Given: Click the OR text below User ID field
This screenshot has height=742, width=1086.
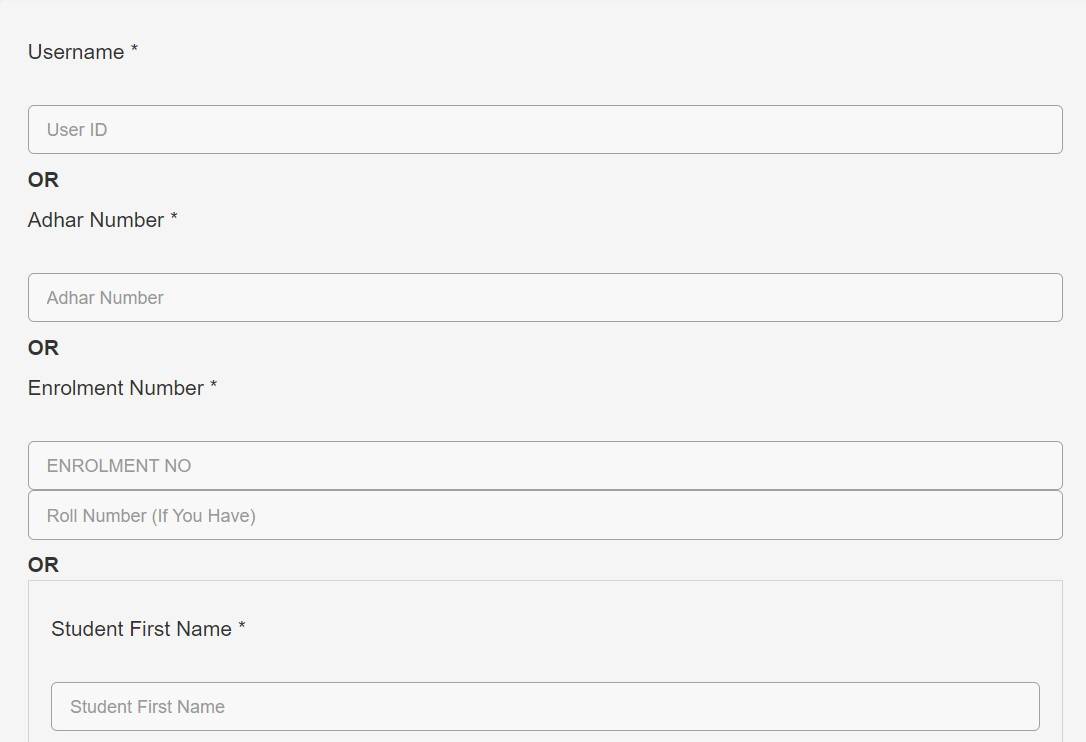Looking at the screenshot, I should pyautogui.click(x=43, y=180).
